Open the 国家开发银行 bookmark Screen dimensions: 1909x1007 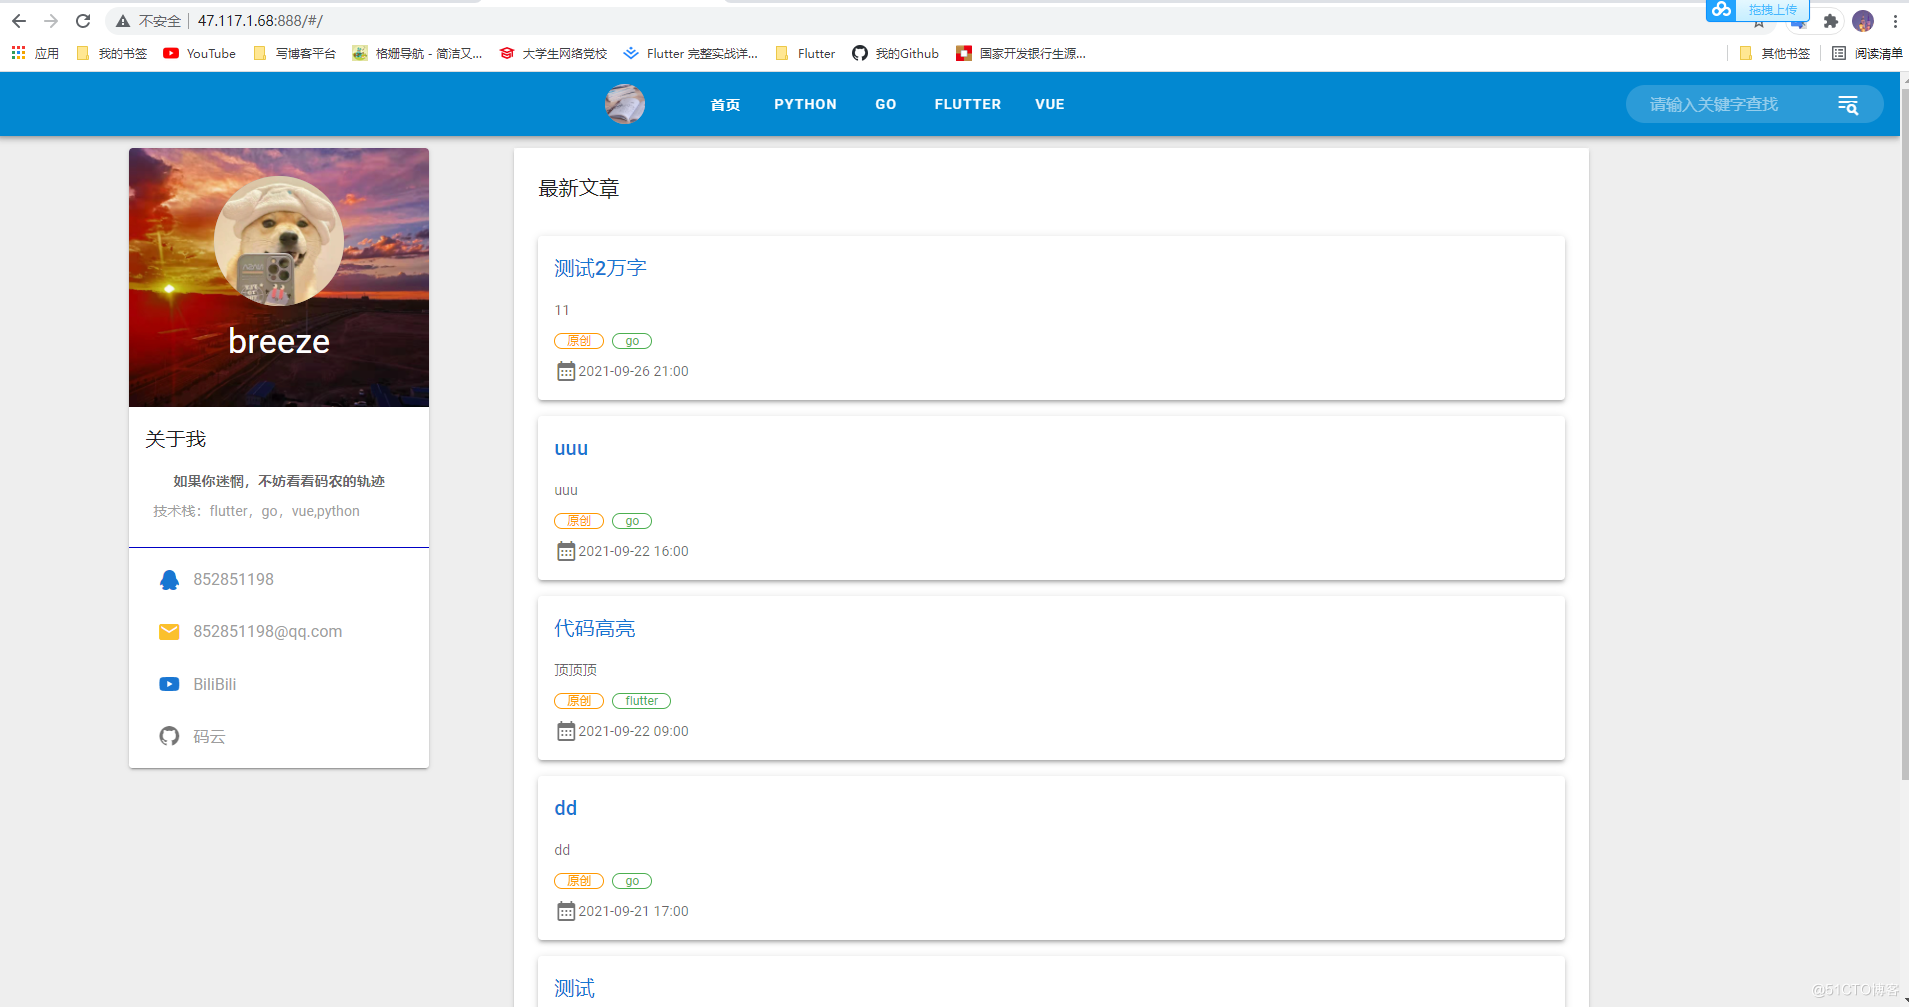click(1020, 53)
